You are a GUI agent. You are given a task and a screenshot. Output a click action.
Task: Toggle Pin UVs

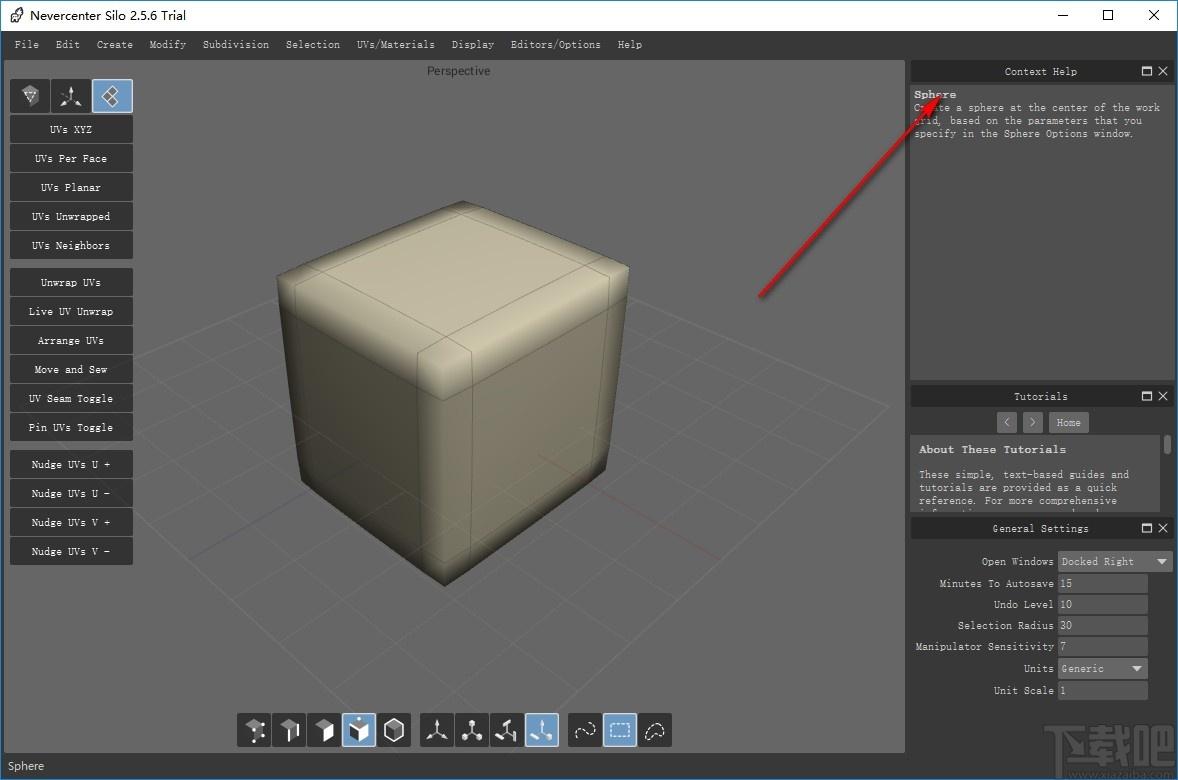(71, 427)
